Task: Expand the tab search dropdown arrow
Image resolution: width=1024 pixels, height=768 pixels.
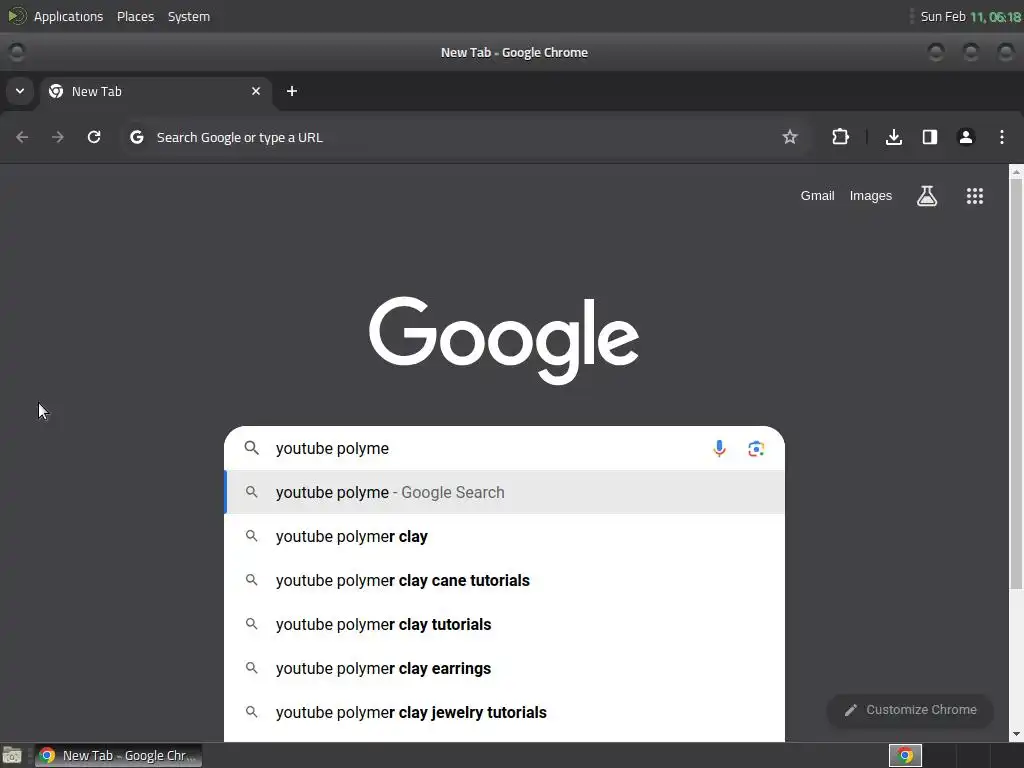Action: tap(20, 91)
